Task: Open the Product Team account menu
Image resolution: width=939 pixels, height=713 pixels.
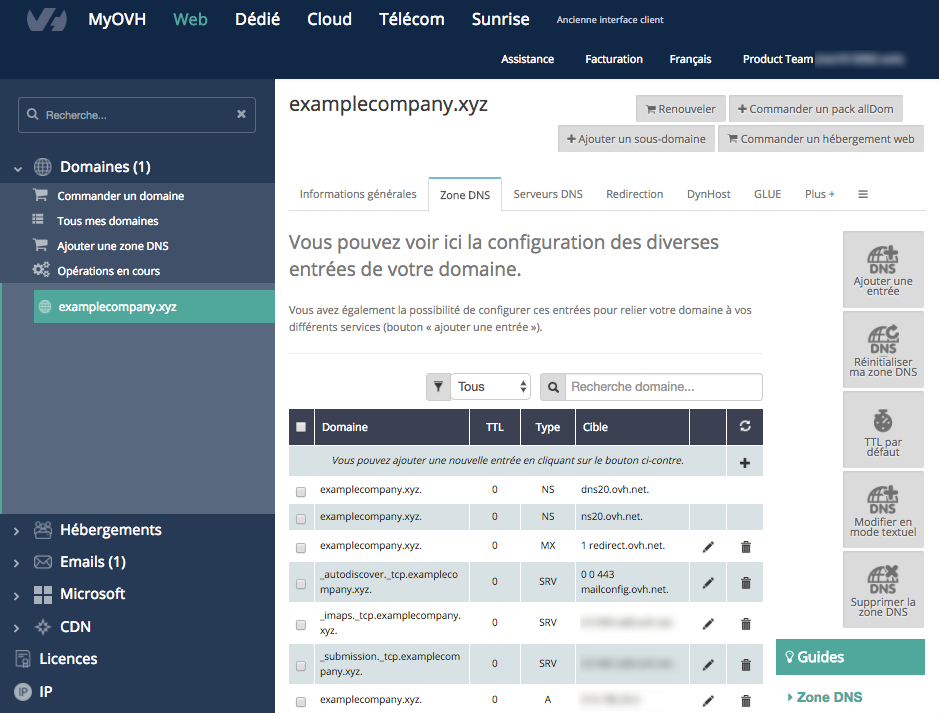Action: point(823,59)
